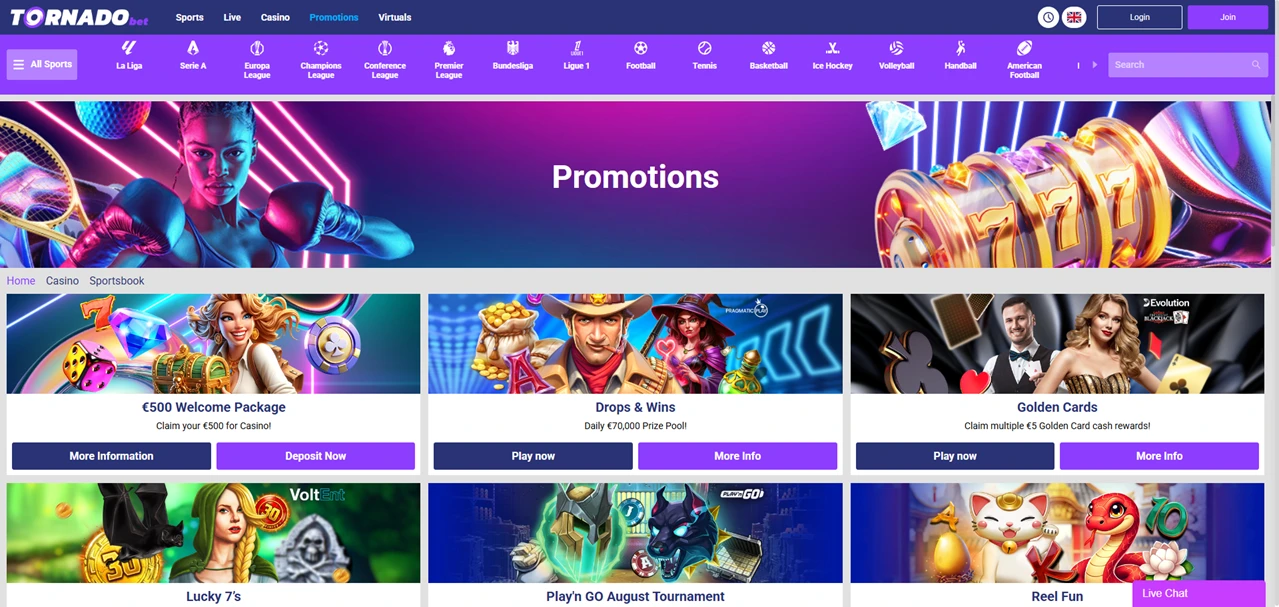Open the Casino top menu item
This screenshot has height=607, width=1279.
pos(275,17)
